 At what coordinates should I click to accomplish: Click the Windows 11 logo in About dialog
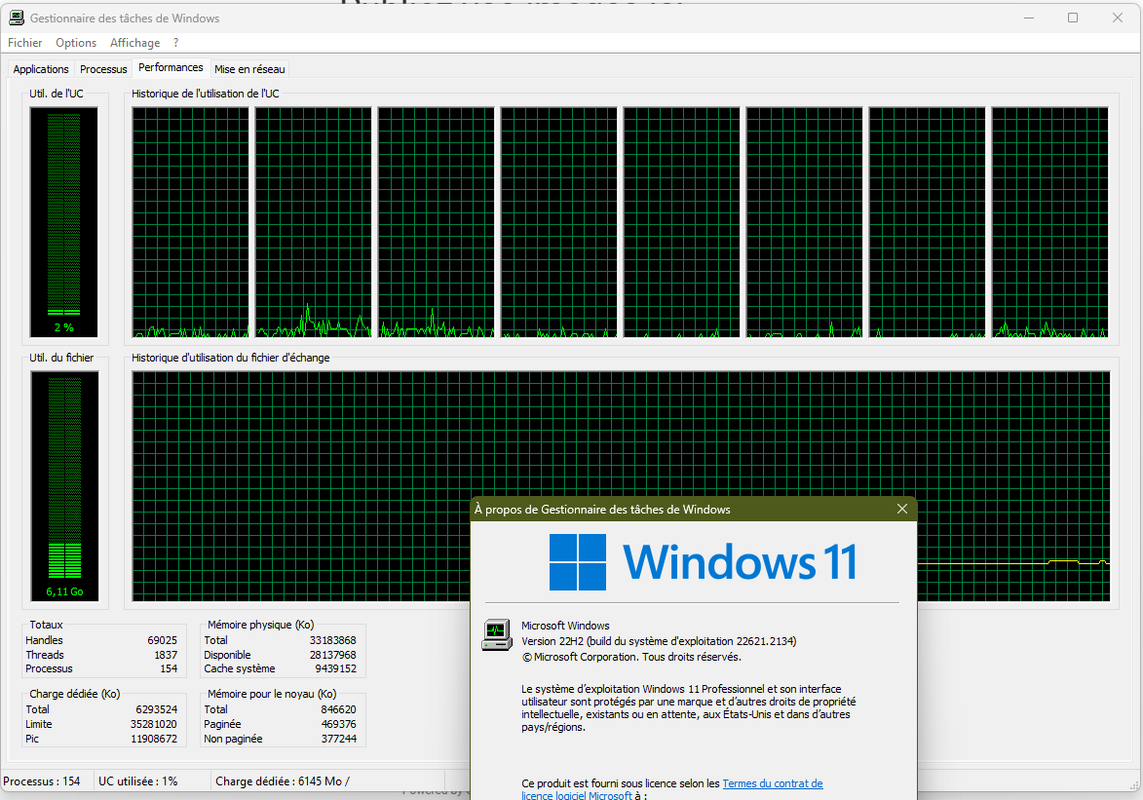[703, 562]
